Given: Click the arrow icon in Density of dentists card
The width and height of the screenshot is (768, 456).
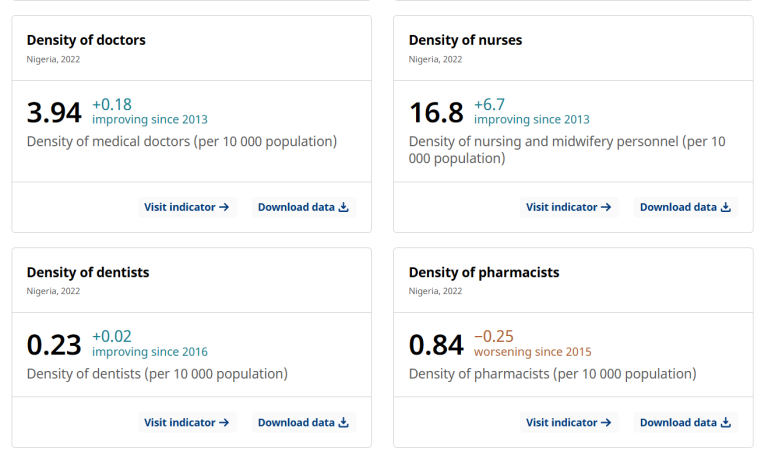Looking at the screenshot, I should [x=225, y=423].
